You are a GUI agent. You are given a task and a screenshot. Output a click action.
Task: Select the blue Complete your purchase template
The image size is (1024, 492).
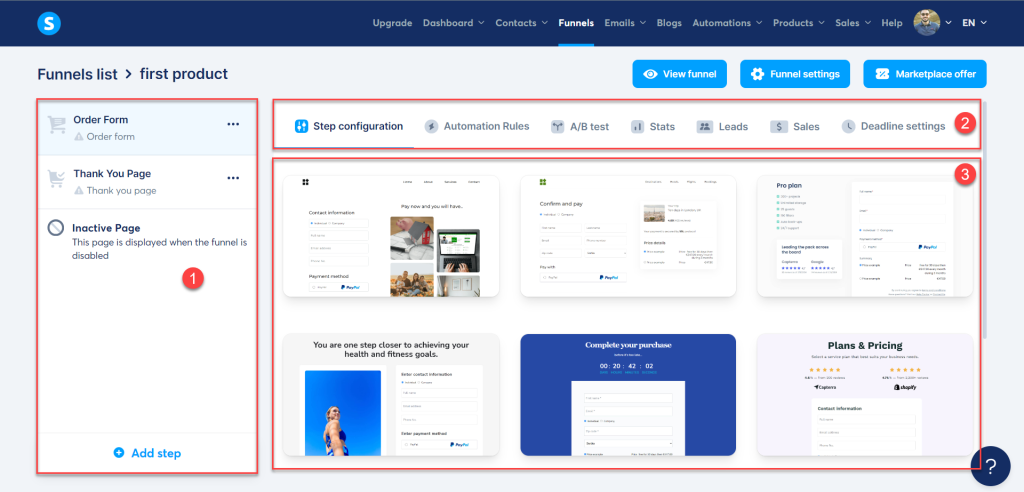coord(628,395)
